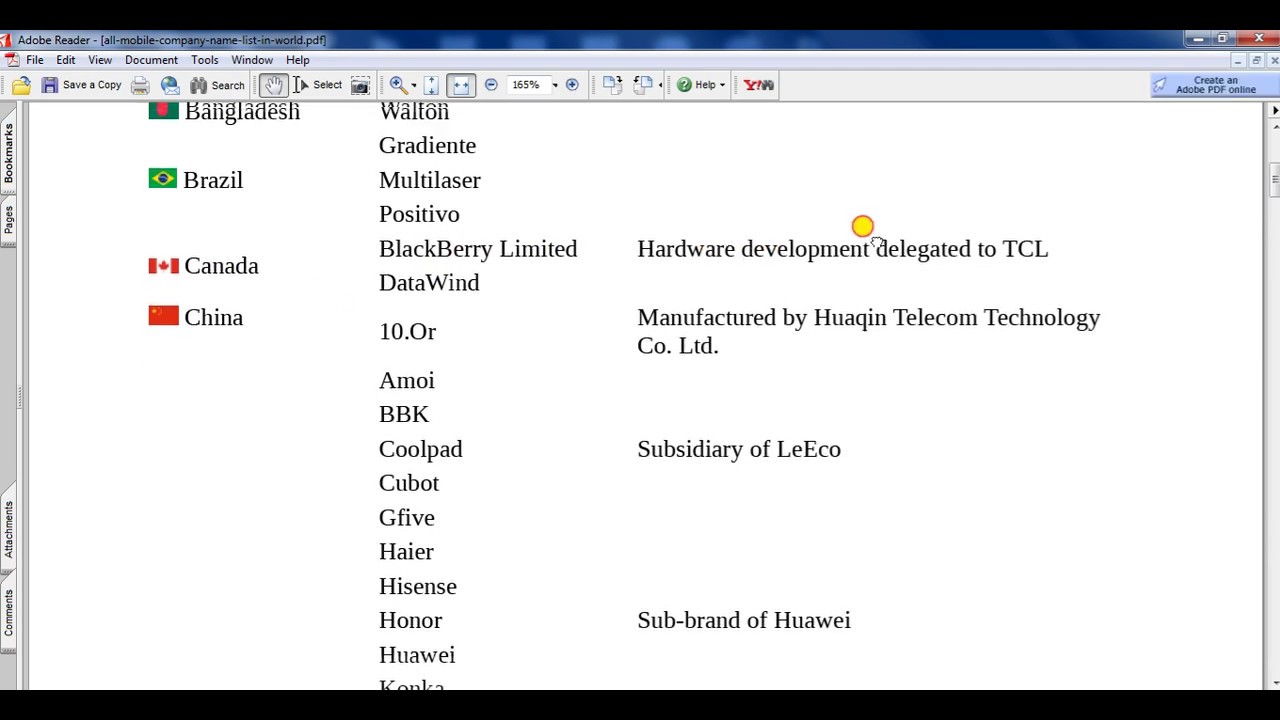Viewport: 1280px width, 720px height.
Task: Click the text "Positivo"
Action: [x=419, y=214]
